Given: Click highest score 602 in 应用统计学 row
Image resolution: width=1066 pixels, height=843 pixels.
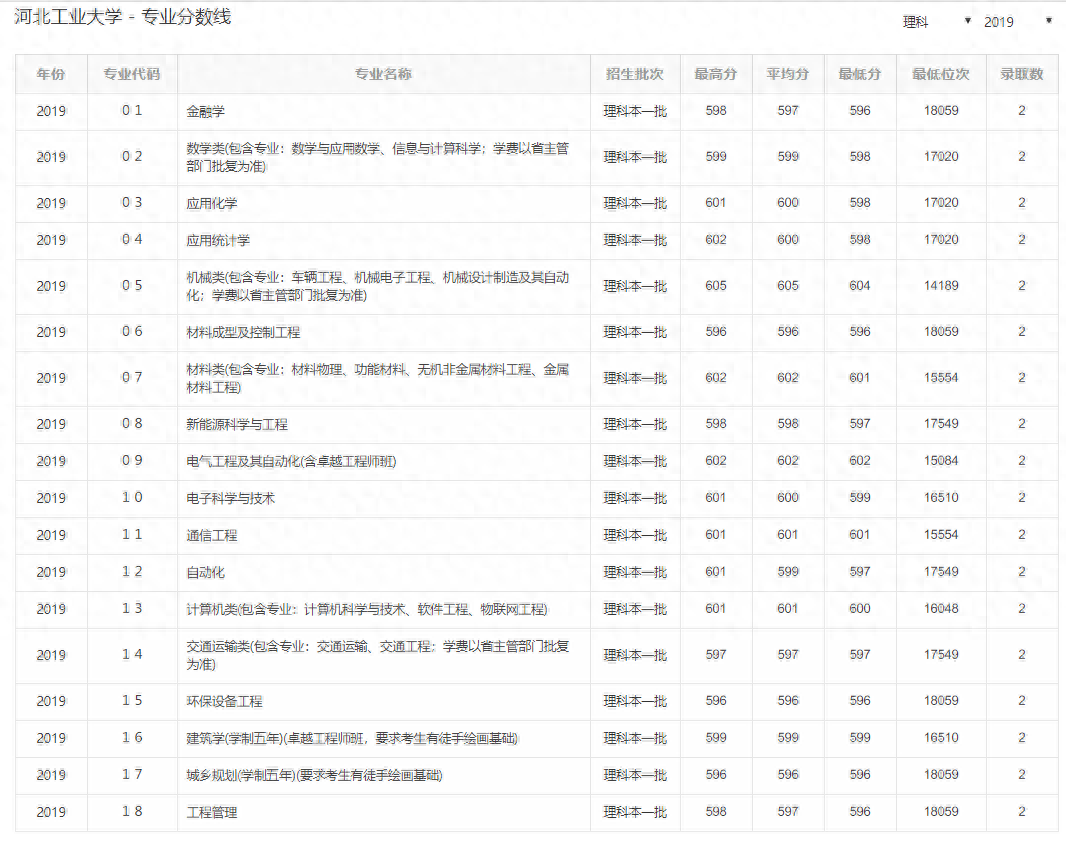Looking at the screenshot, I should click(716, 239).
